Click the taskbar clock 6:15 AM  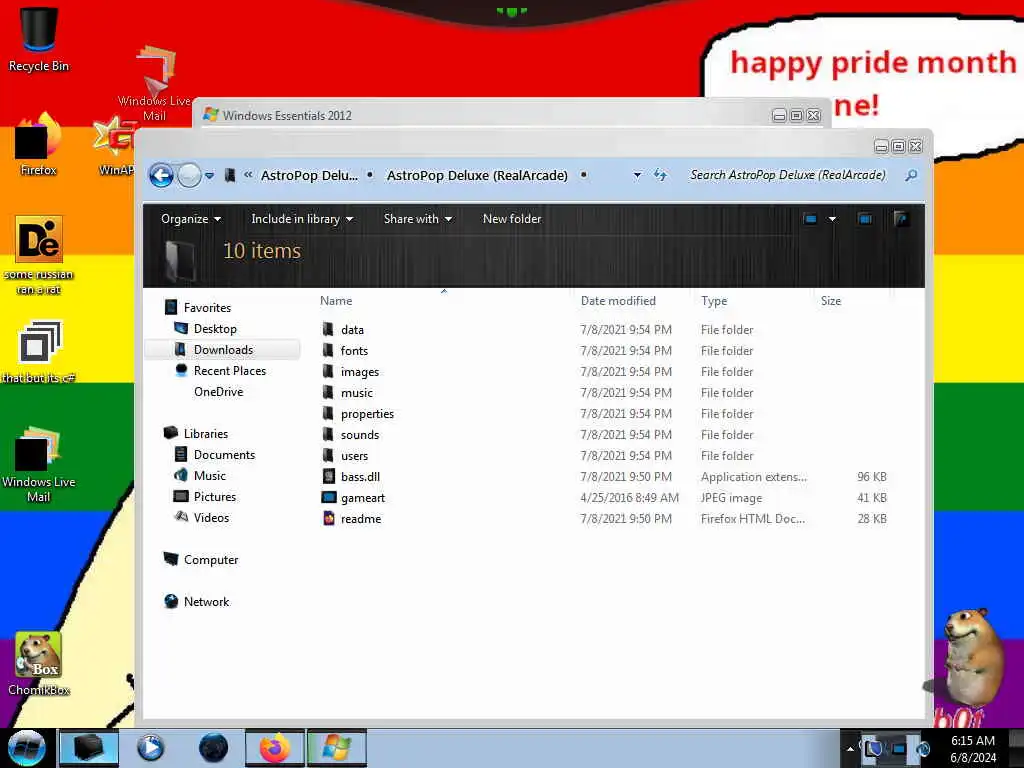coord(973,741)
